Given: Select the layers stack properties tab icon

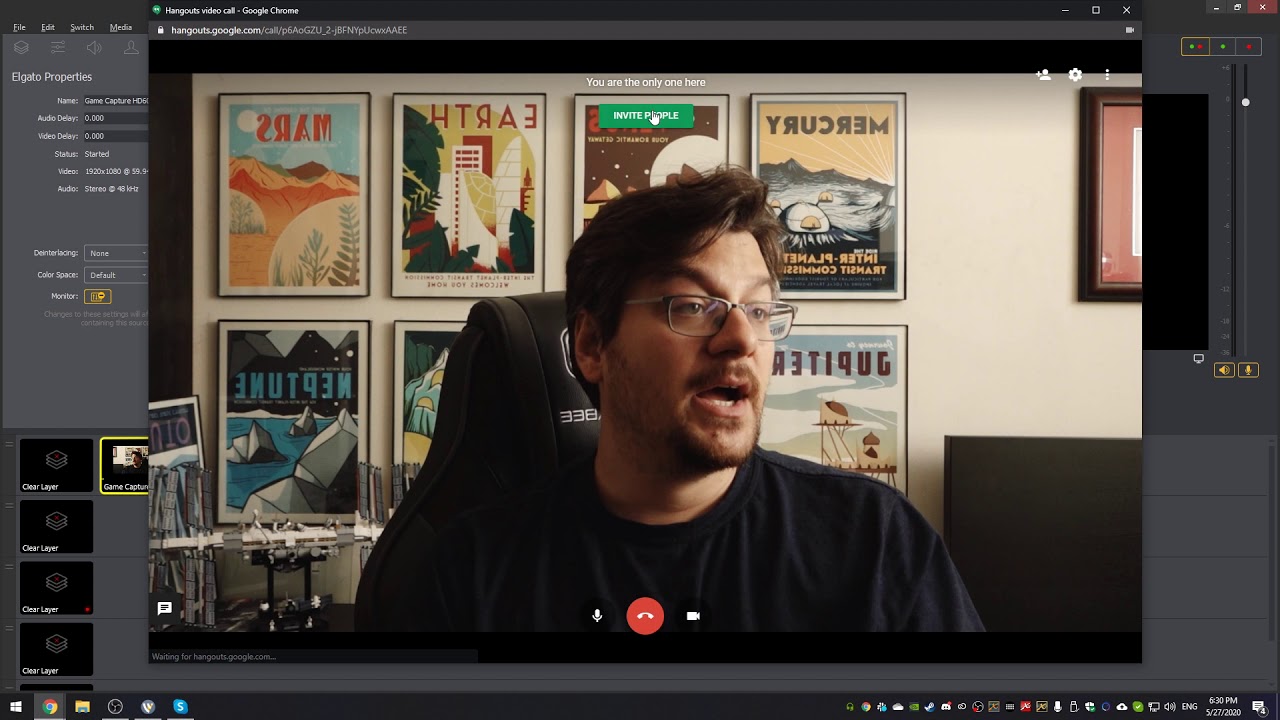Looking at the screenshot, I should pos(21,48).
